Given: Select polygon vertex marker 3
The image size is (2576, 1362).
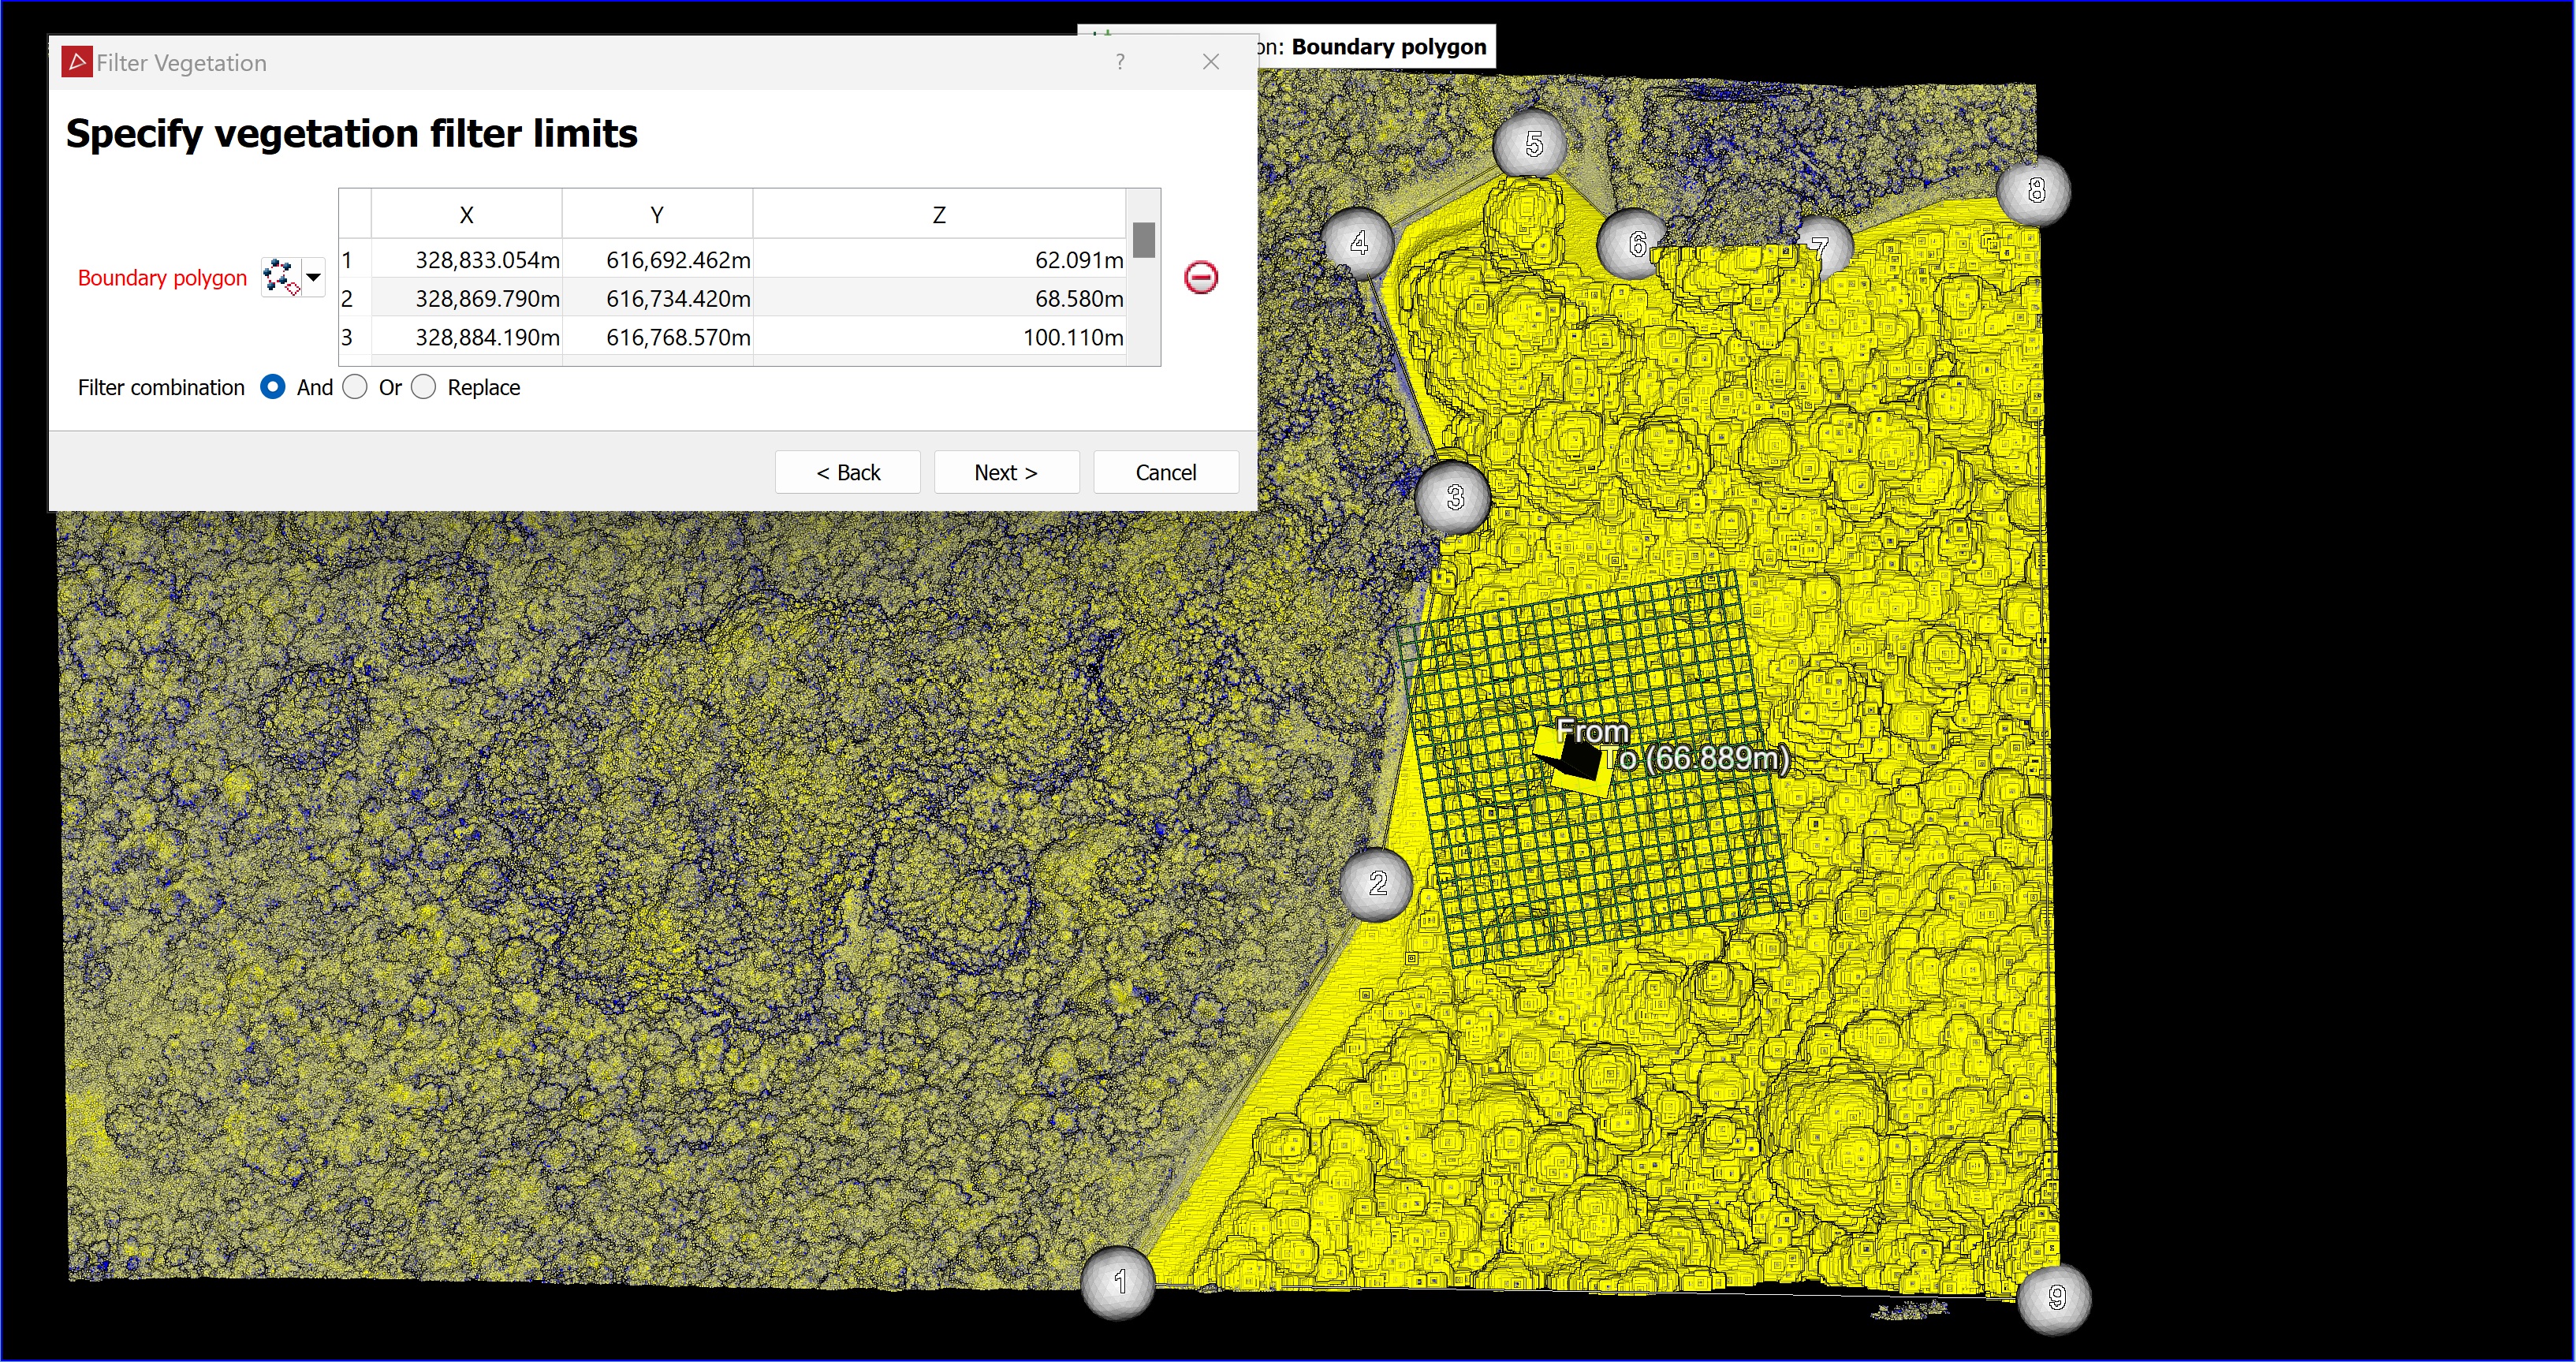Looking at the screenshot, I should pos(1454,497).
